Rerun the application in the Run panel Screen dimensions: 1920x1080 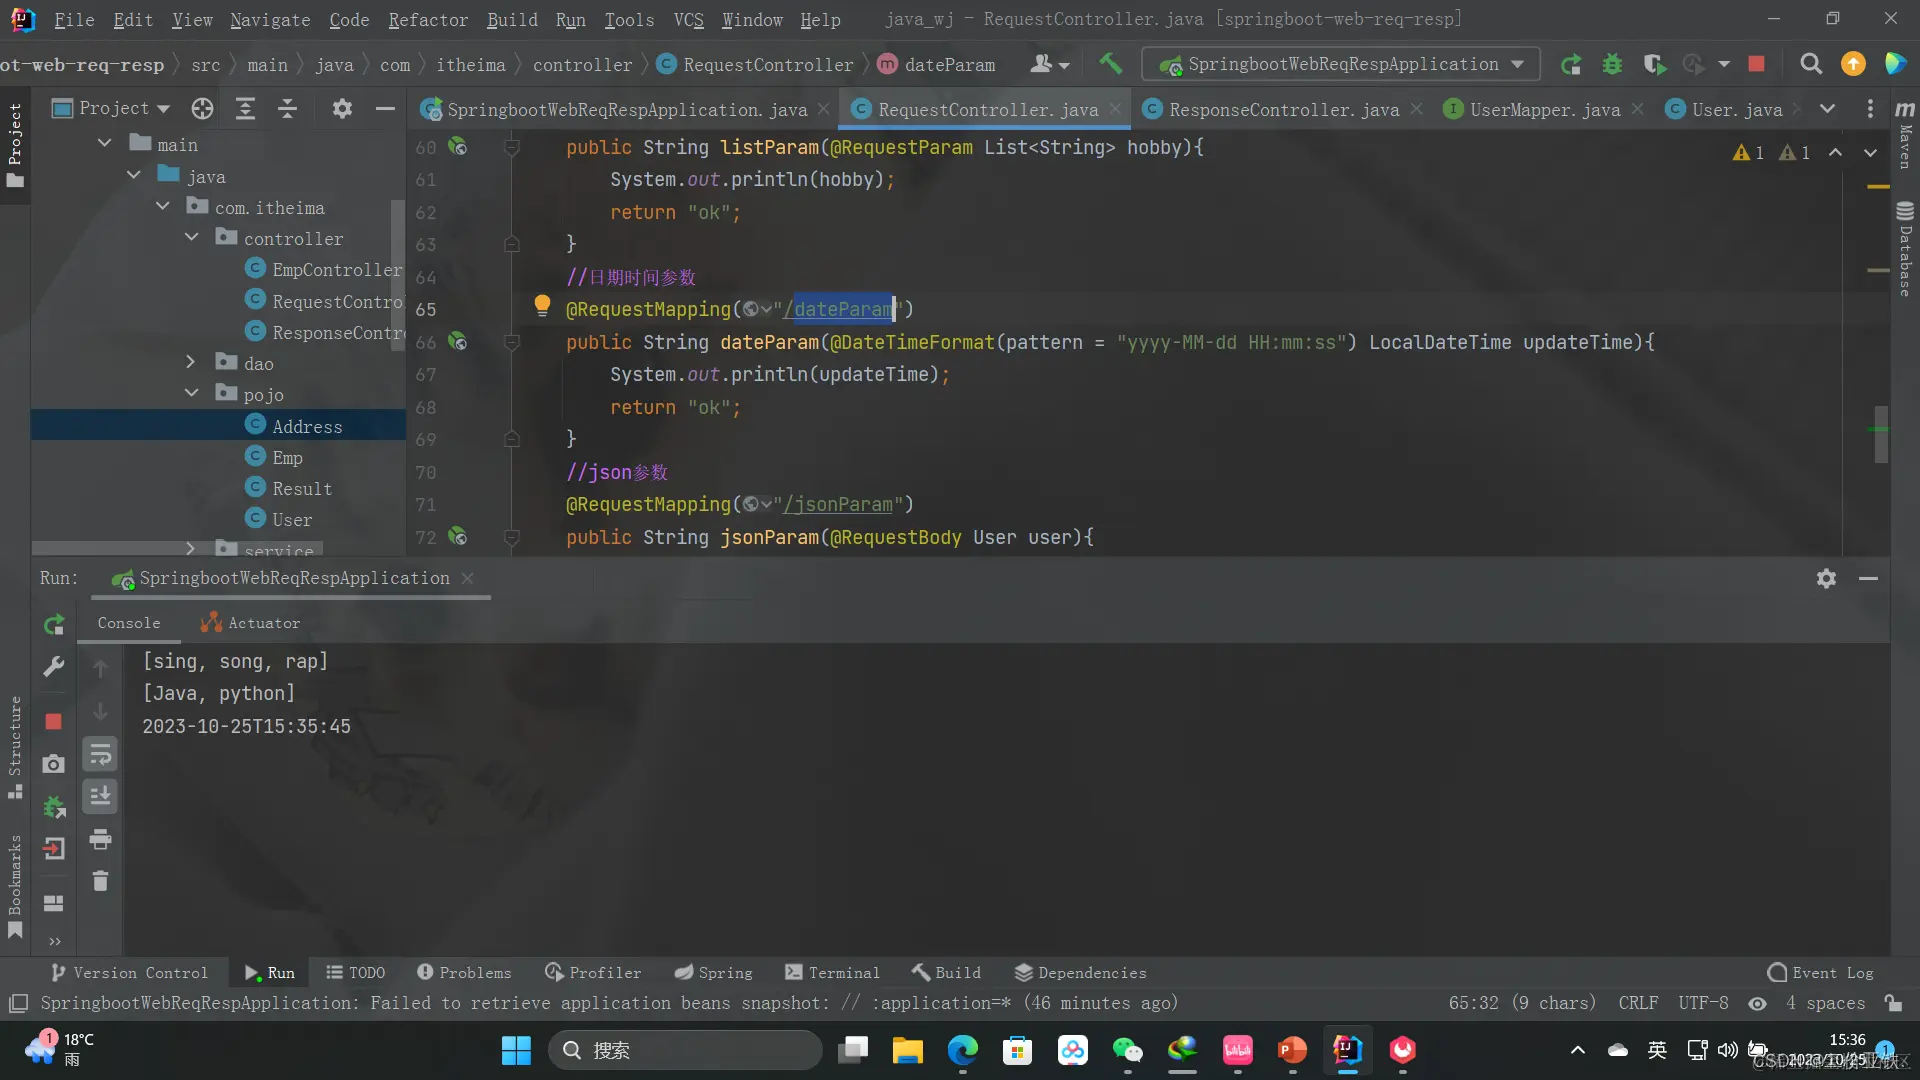point(54,625)
